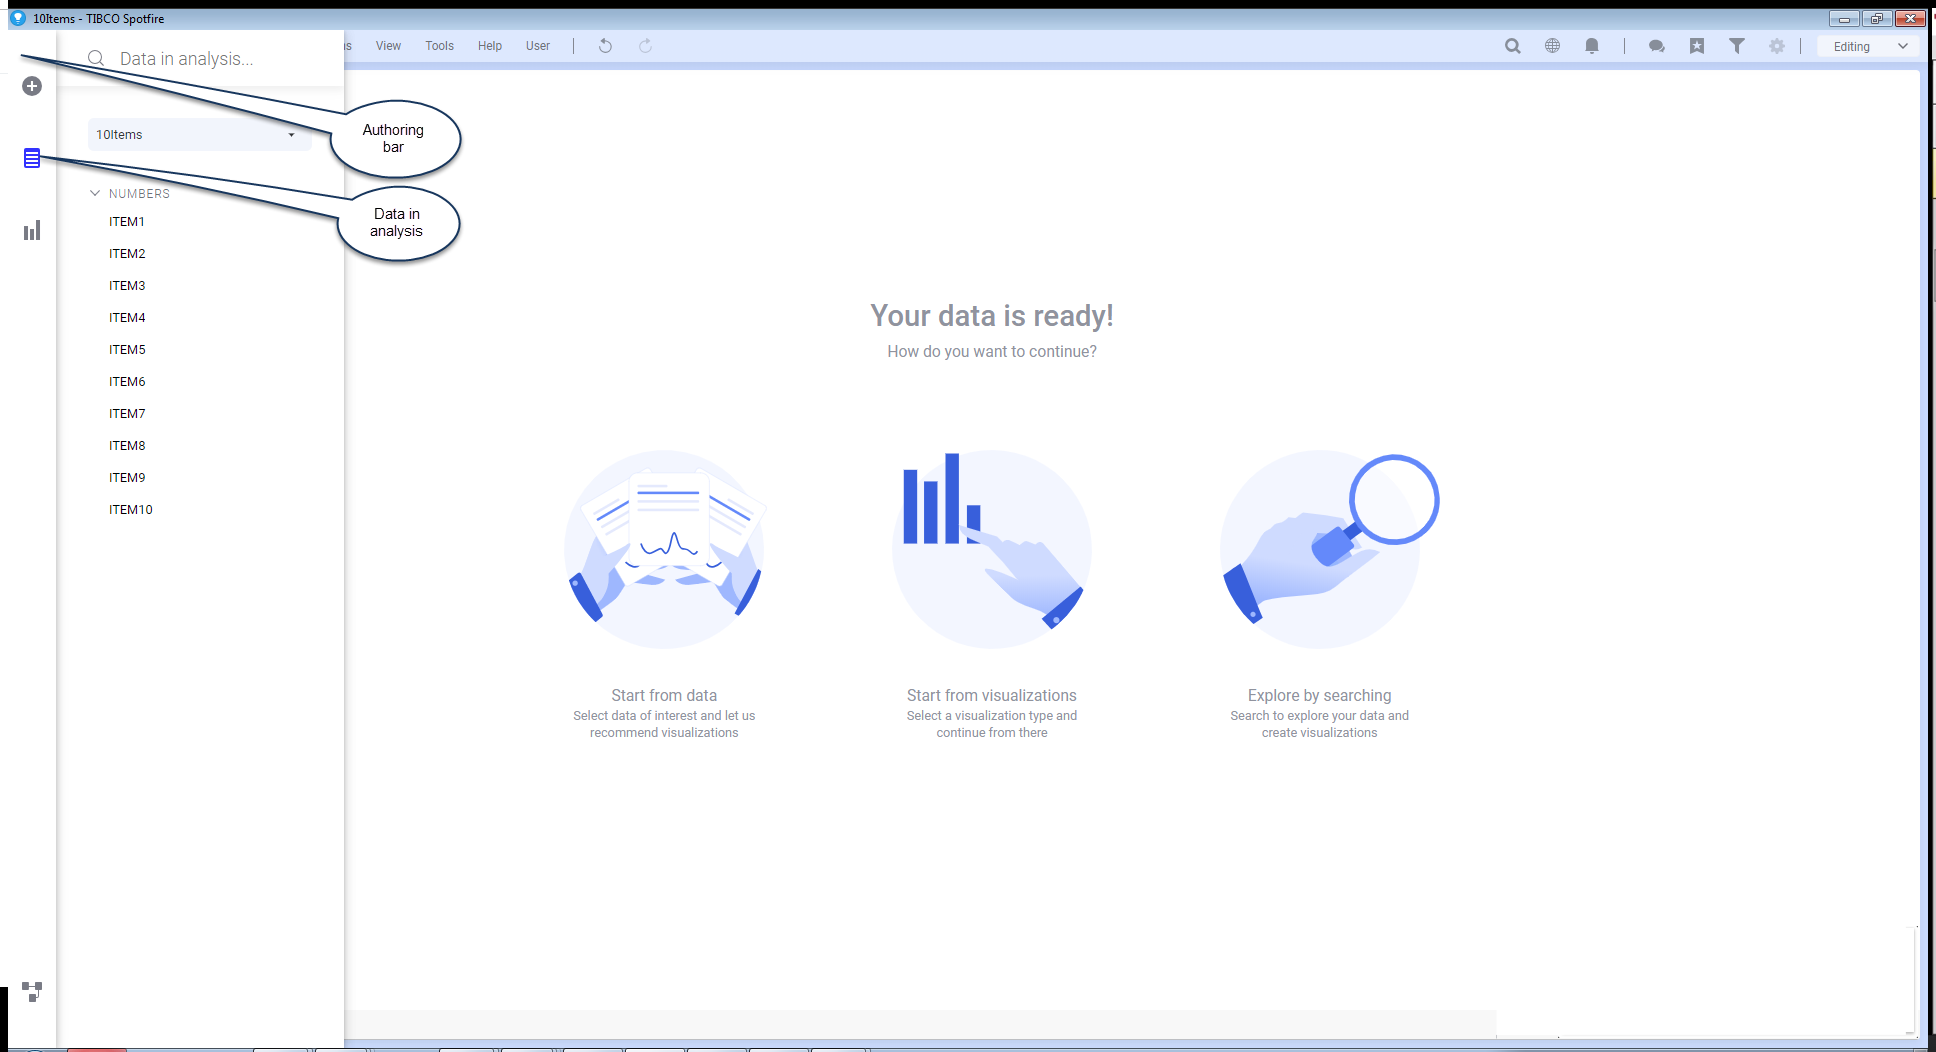Click the Undo arrow
The image size is (1936, 1052).
point(605,46)
